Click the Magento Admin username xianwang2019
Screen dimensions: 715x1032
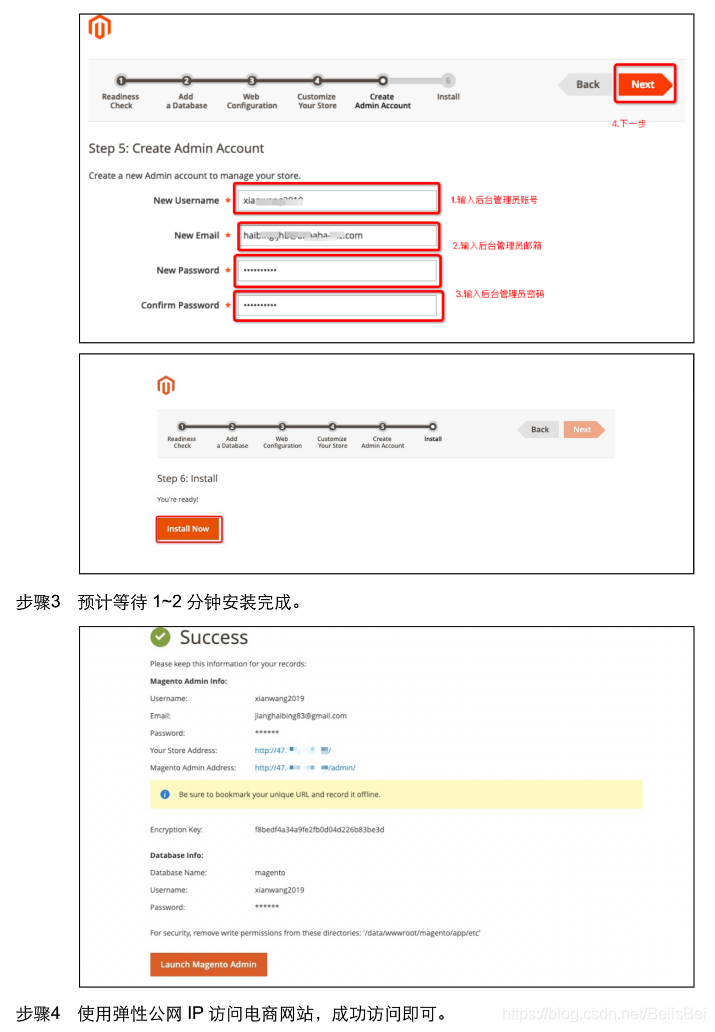[x=279, y=698]
